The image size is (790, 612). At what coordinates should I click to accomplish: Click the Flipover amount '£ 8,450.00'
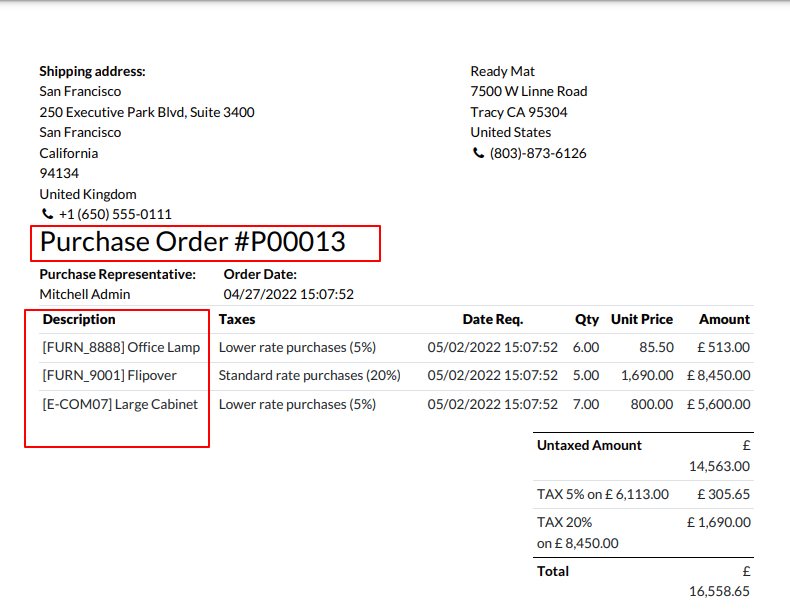click(719, 376)
